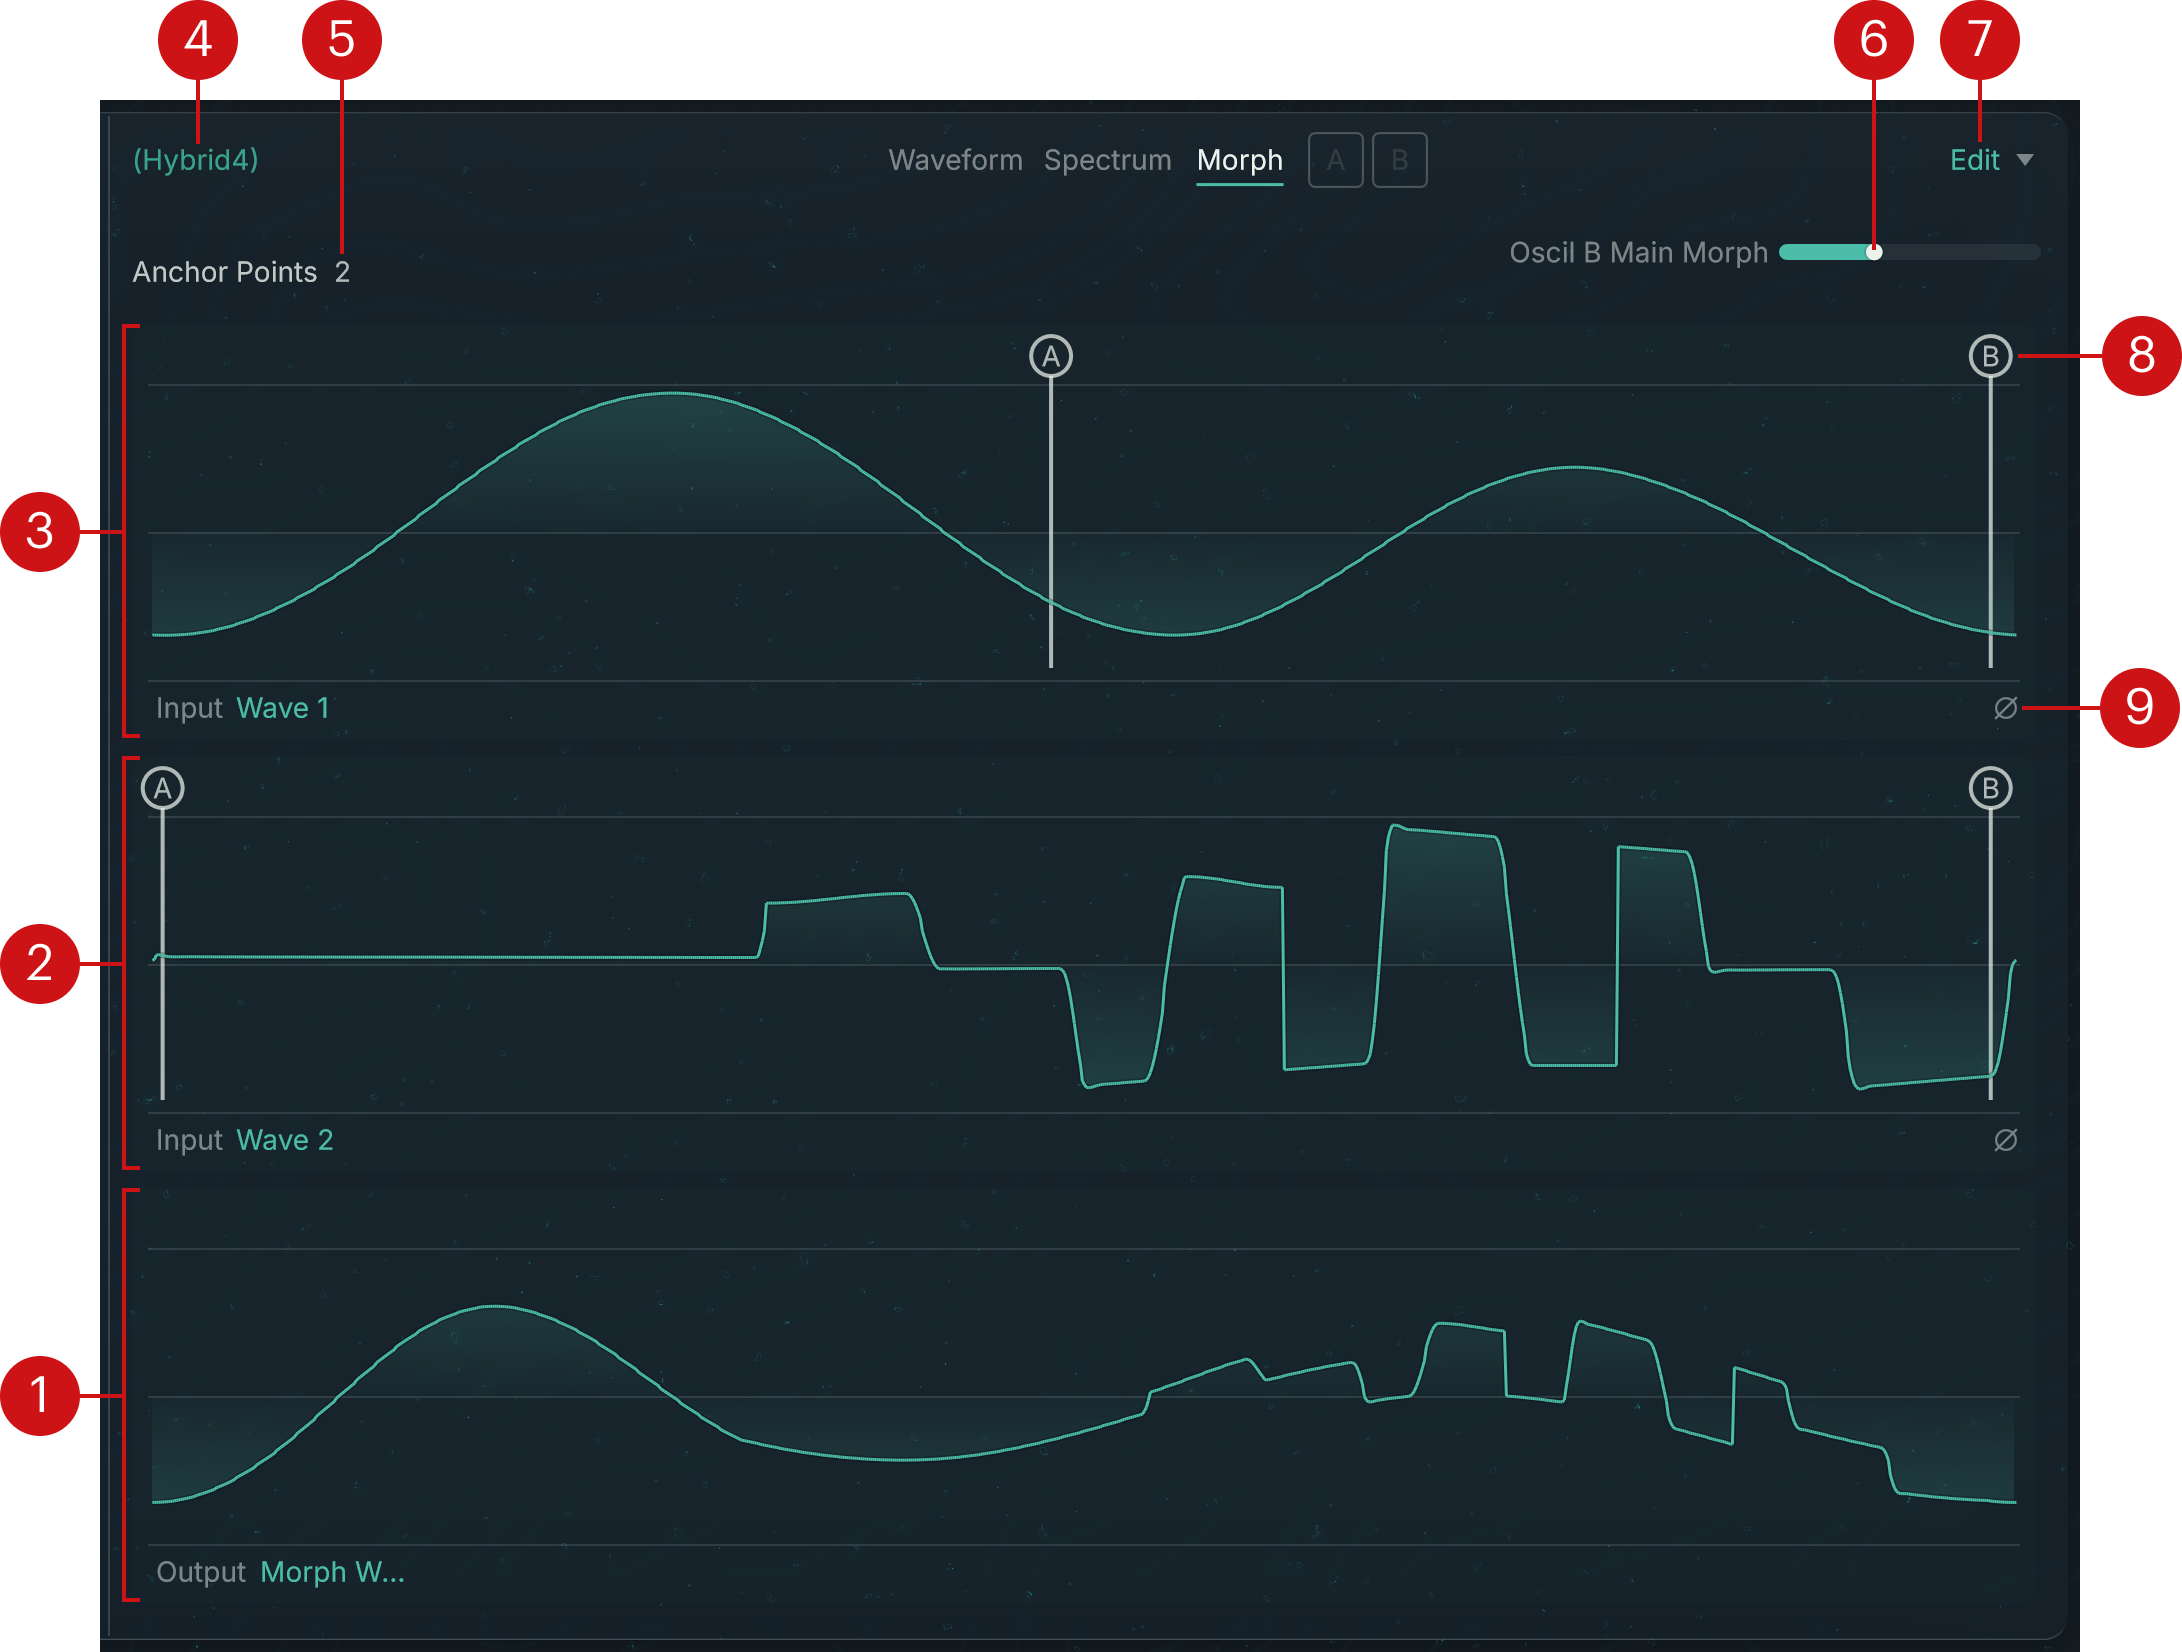This screenshot has width=2182, height=1652.
Task: Click the Oscil B Main Morph slider handle
Action: 1873,252
